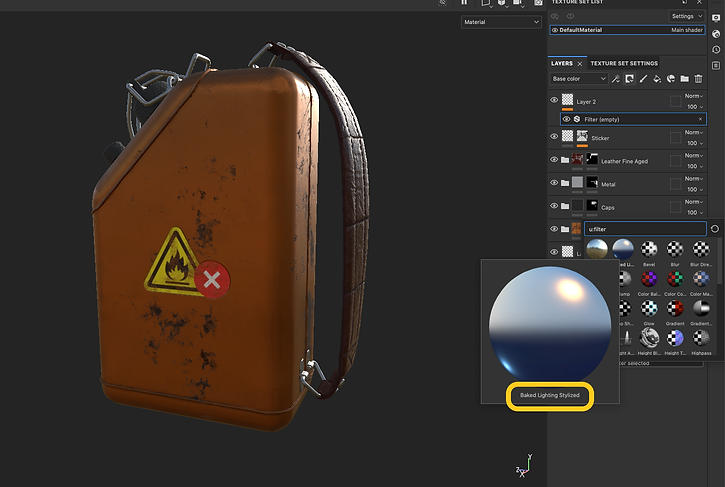Click the Substance filter icon beside Filter (empty)
The width and height of the screenshot is (725, 487).
pos(577,119)
